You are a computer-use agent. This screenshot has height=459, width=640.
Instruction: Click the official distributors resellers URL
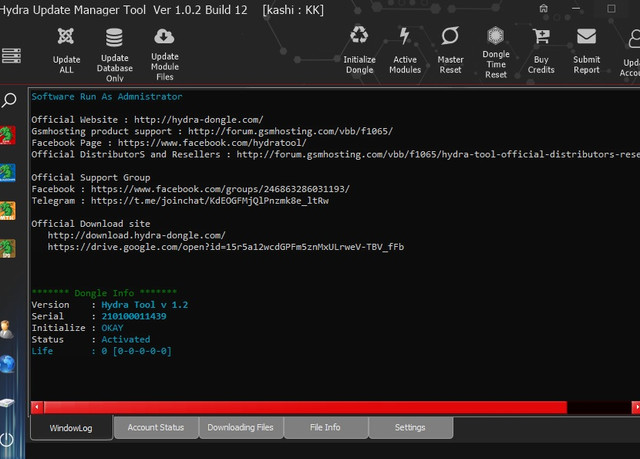pyautogui.click(x=438, y=154)
